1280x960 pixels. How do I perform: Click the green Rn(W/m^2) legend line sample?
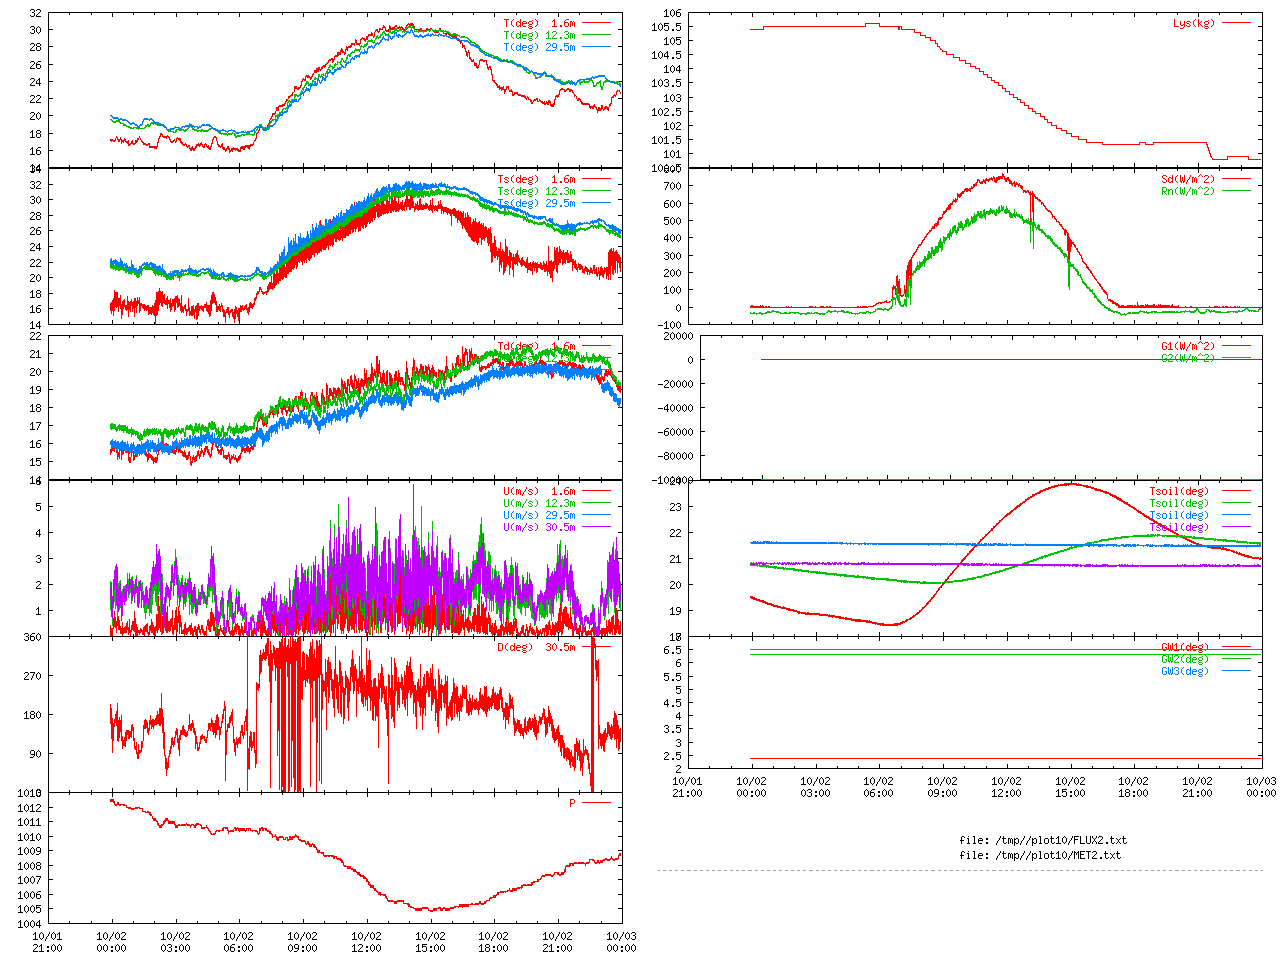[1236, 191]
